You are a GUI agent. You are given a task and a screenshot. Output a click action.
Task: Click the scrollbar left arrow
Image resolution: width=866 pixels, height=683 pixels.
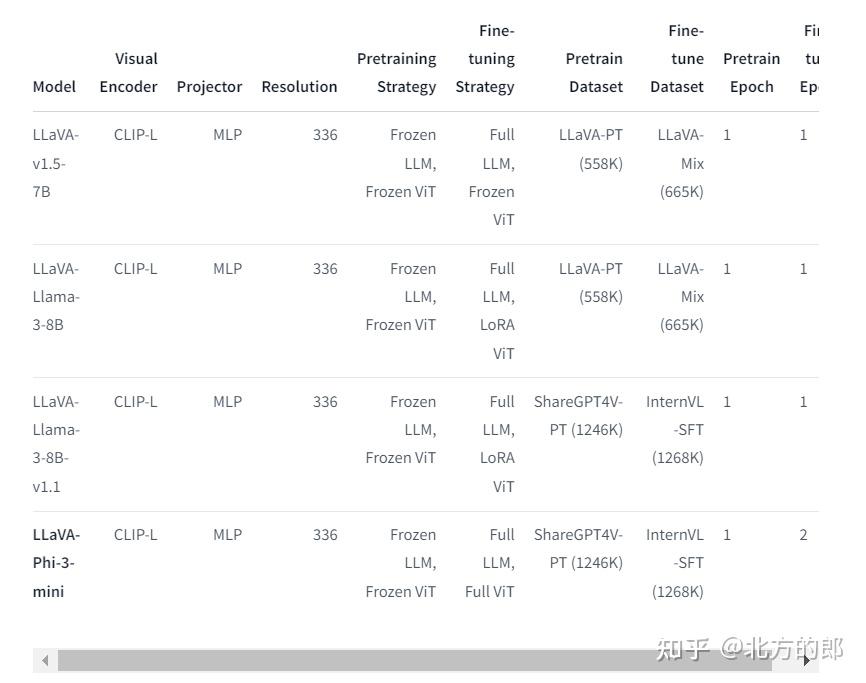point(45,660)
